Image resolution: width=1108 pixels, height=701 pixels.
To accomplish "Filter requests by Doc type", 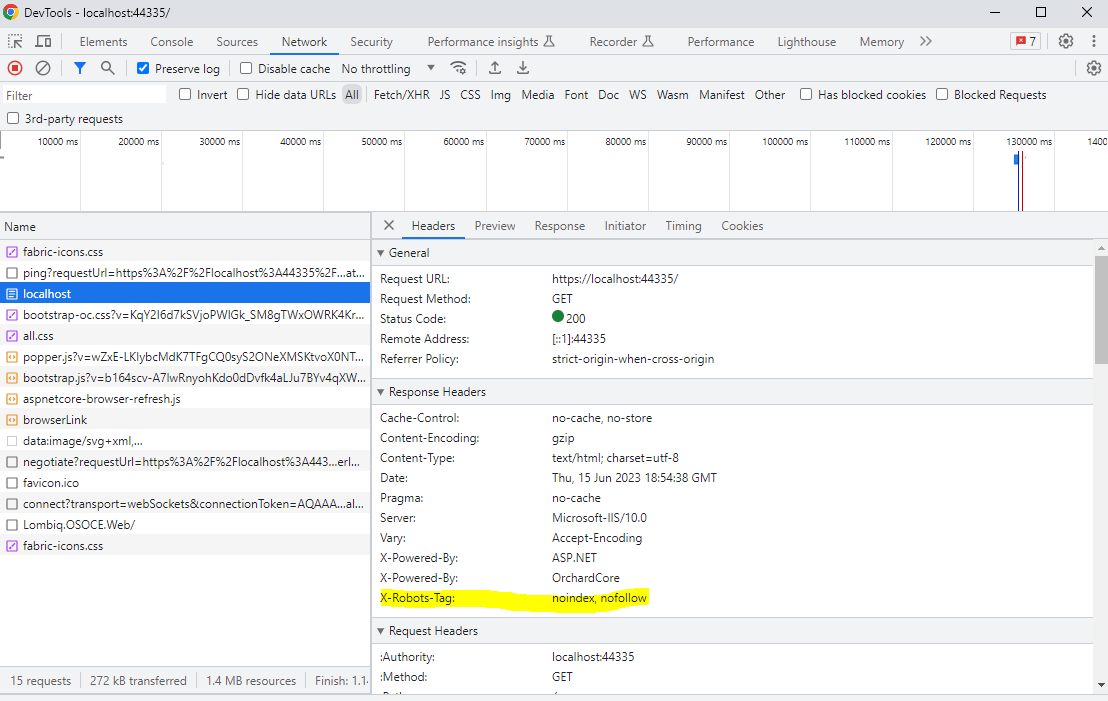I will (608, 95).
